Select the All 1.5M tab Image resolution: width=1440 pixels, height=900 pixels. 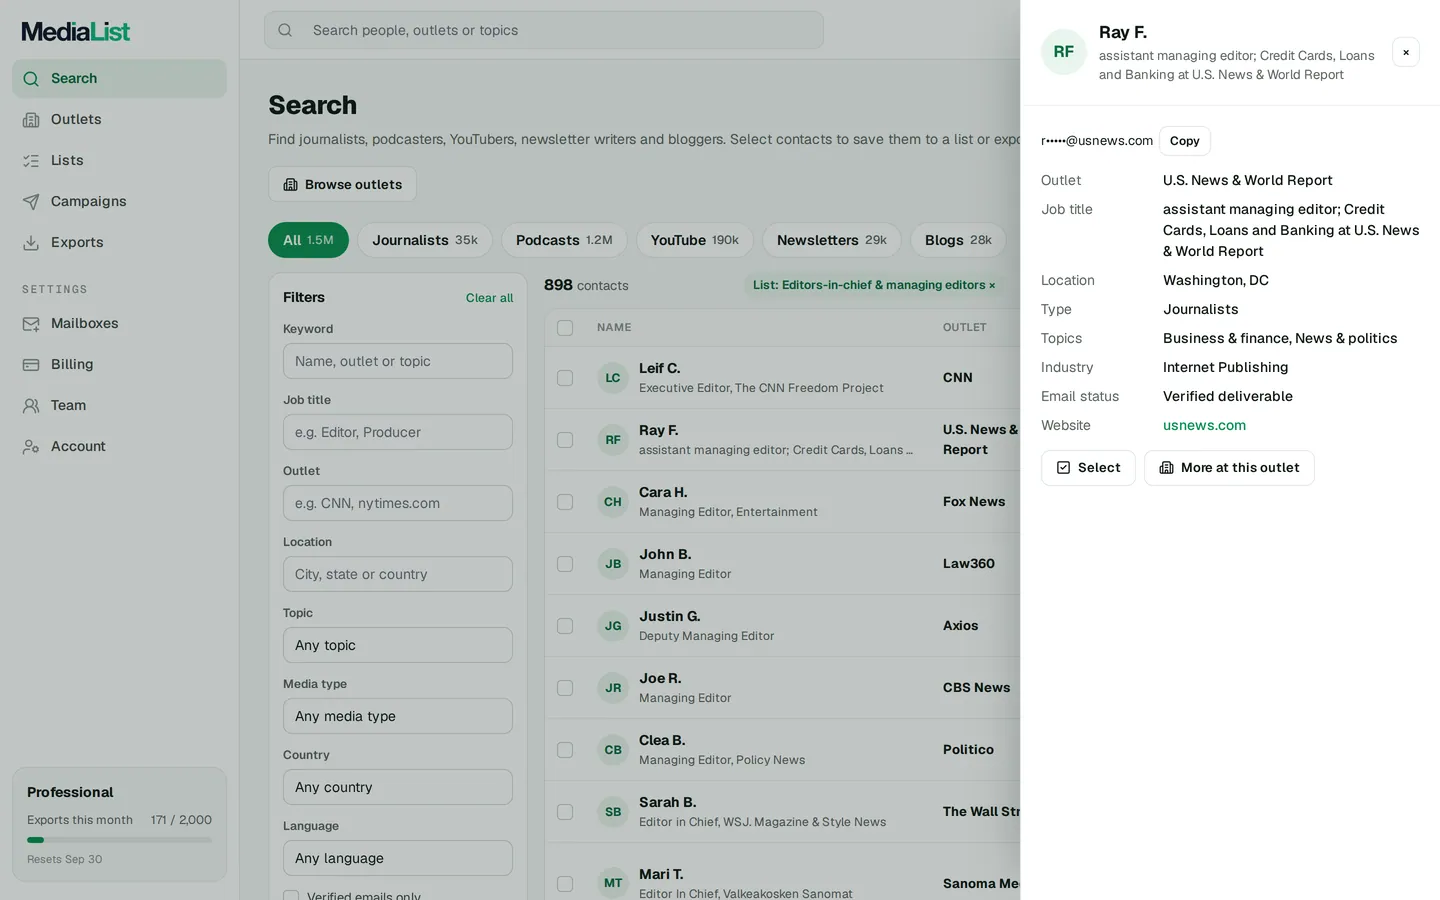click(308, 240)
